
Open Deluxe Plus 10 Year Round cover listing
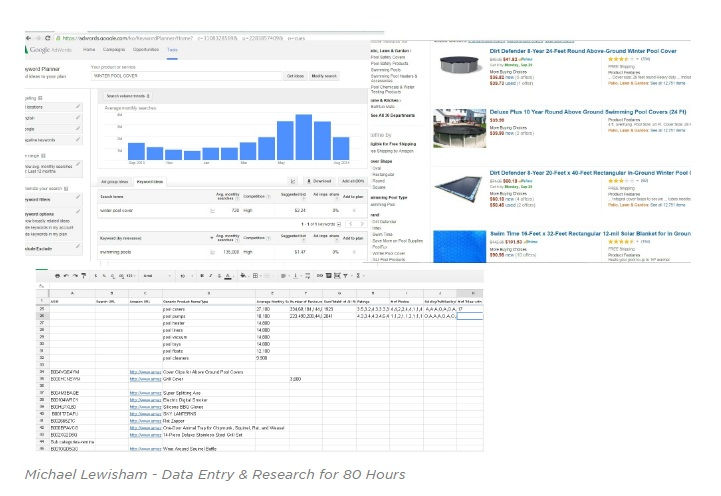point(588,112)
